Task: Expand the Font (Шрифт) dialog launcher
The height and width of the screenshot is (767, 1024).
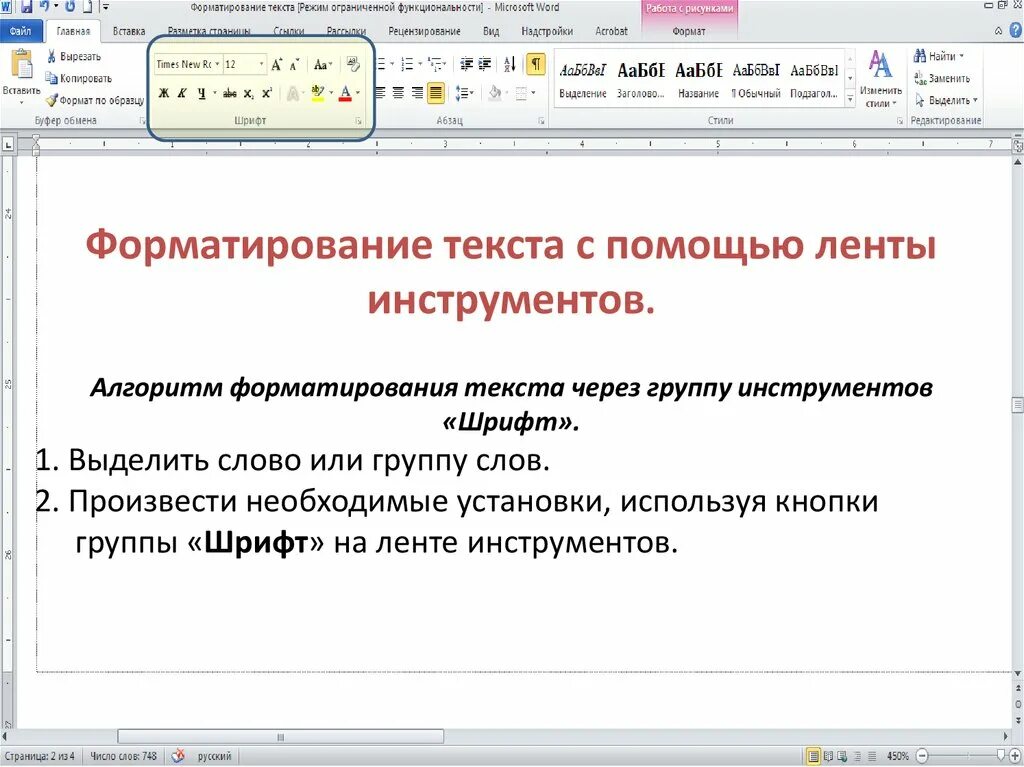Action: (x=359, y=122)
